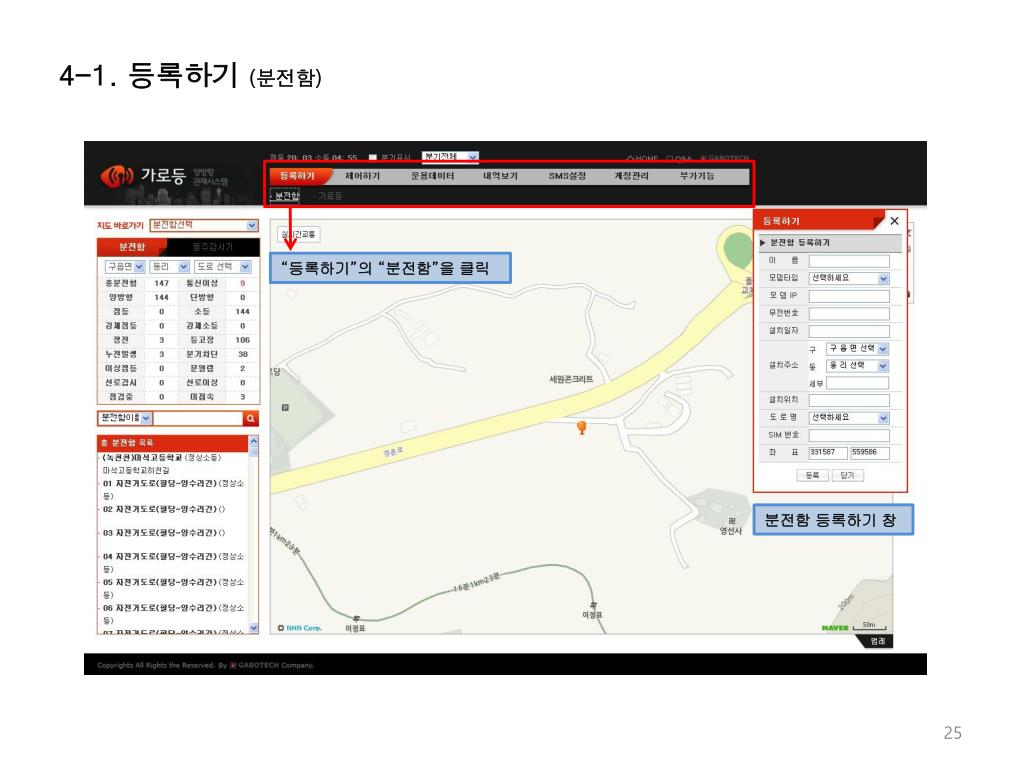Open the 도로 선택 filter dropdown
The image size is (1024, 768).
pos(222,266)
